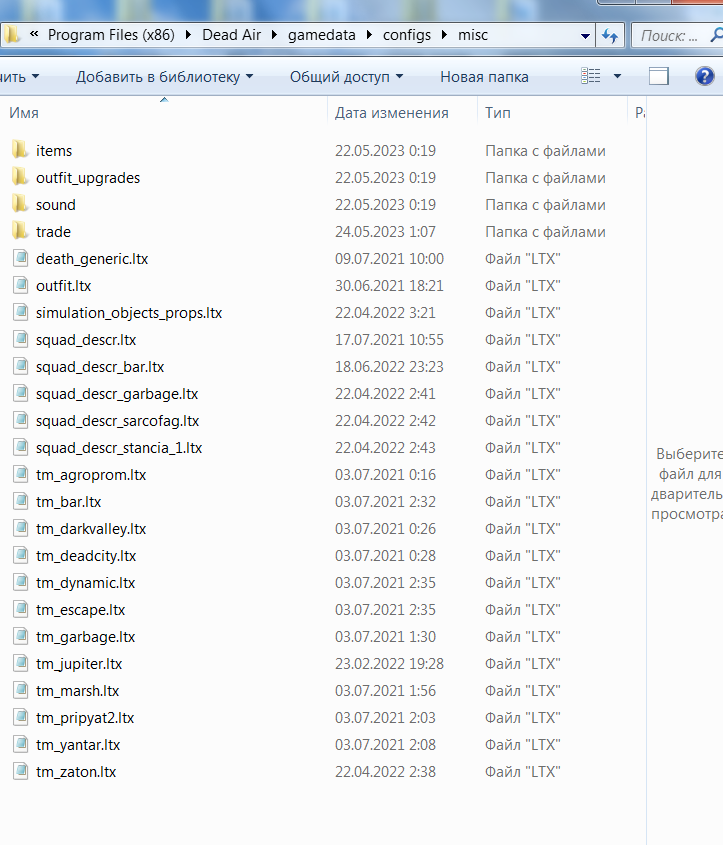Select the squad_descr_garbage.ltx file name
Viewport: 723px width, 845px height.
pos(117,394)
